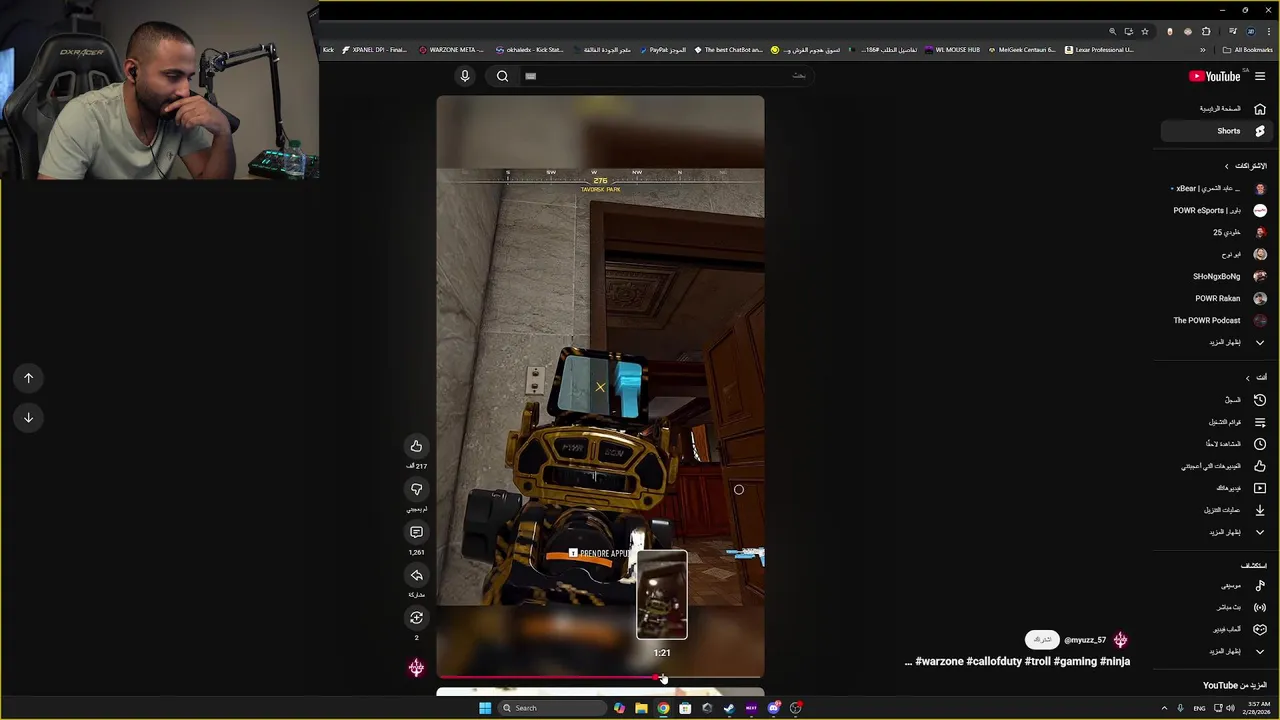Open the WARZONE META bookmark

pos(451,50)
